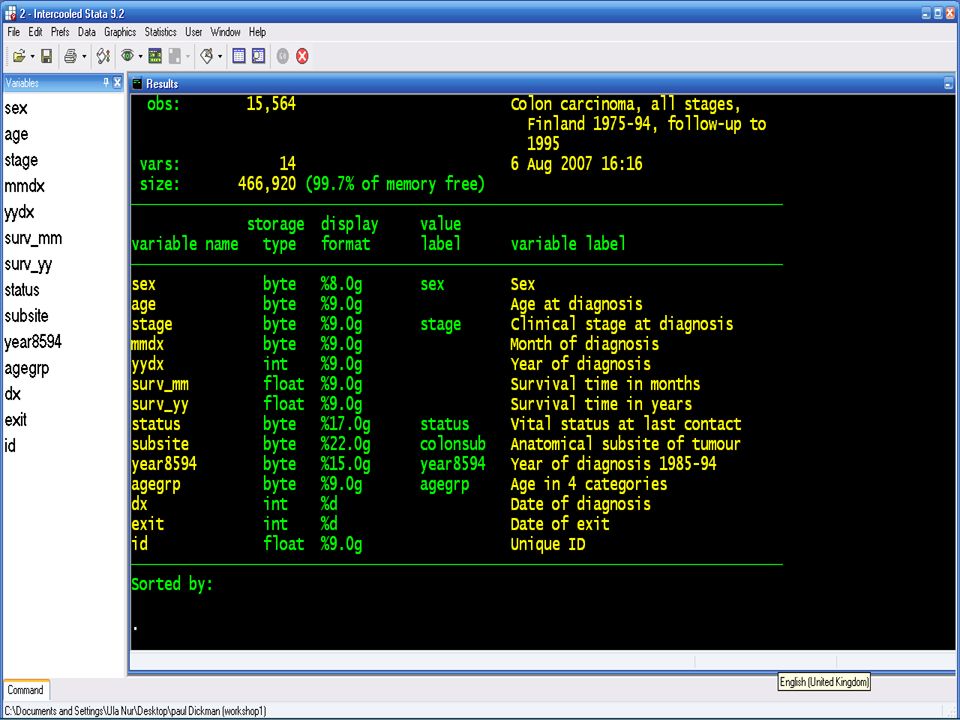This screenshot has width=960, height=720.
Task: Open the Data Editor grid icon
Action: 239,56
